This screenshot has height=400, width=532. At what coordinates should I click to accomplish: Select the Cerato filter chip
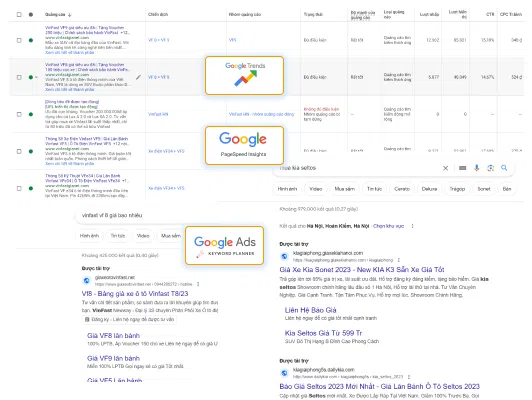click(402, 189)
